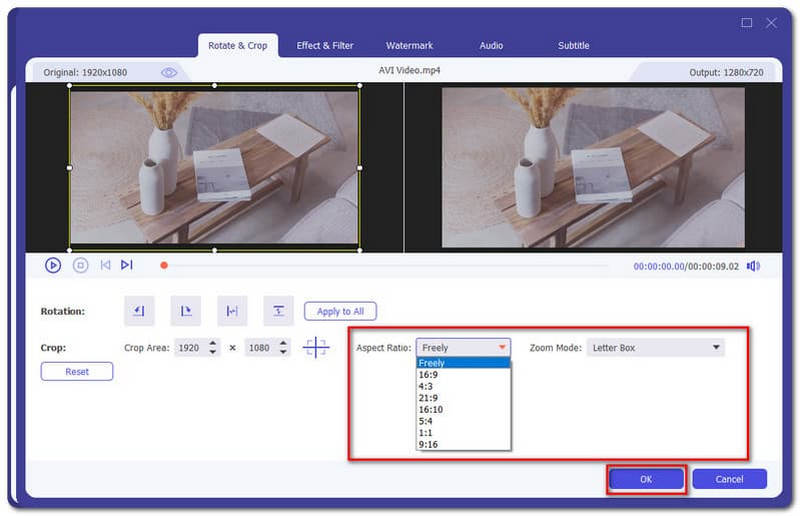Image resolution: width=800 pixels, height=516 pixels.
Task: Play the video preview
Action: coord(53,265)
